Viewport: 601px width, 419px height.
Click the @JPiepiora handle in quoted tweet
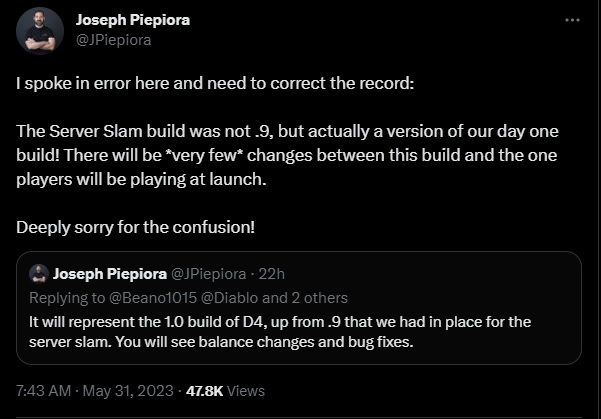(209, 274)
